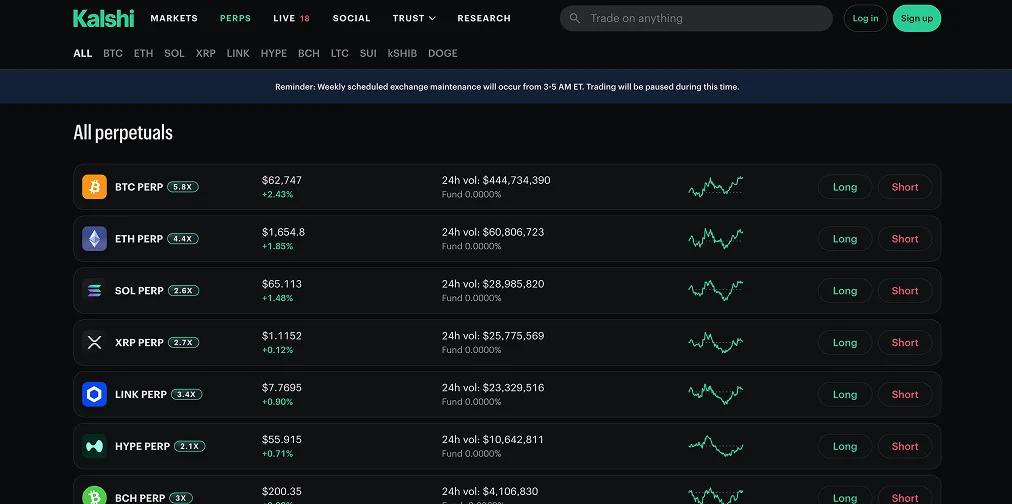Focus the Trade on anything search field
This screenshot has height=504, width=1012.
(696, 18)
